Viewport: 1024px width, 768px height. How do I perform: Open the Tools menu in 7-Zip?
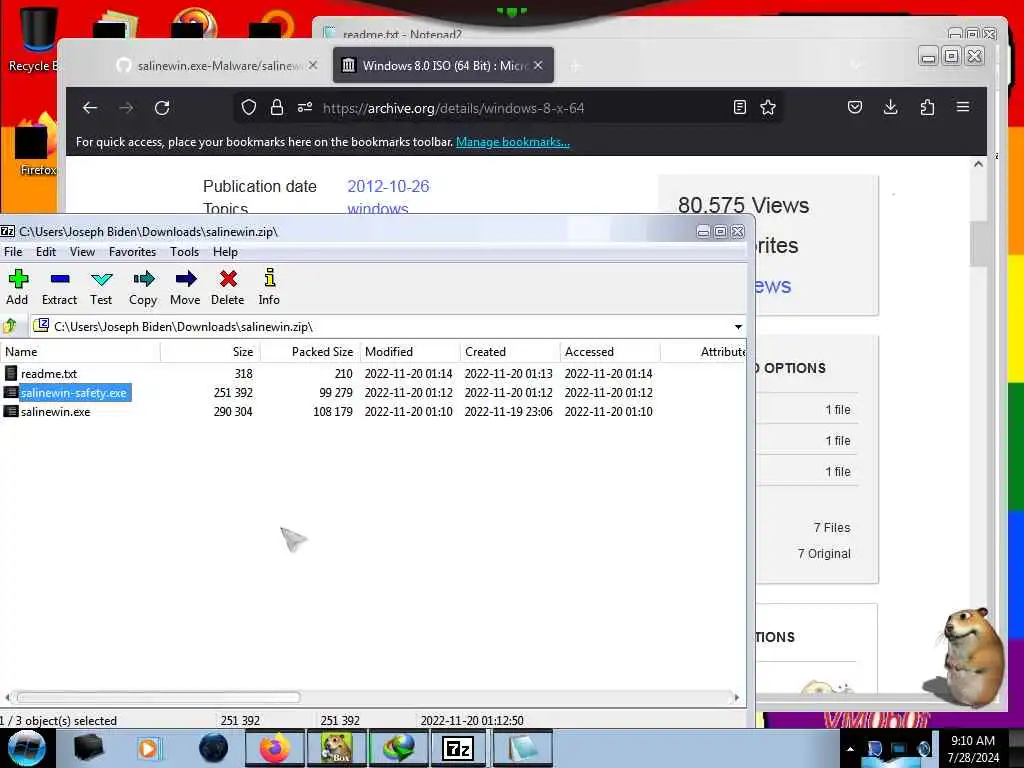(185, 251)
